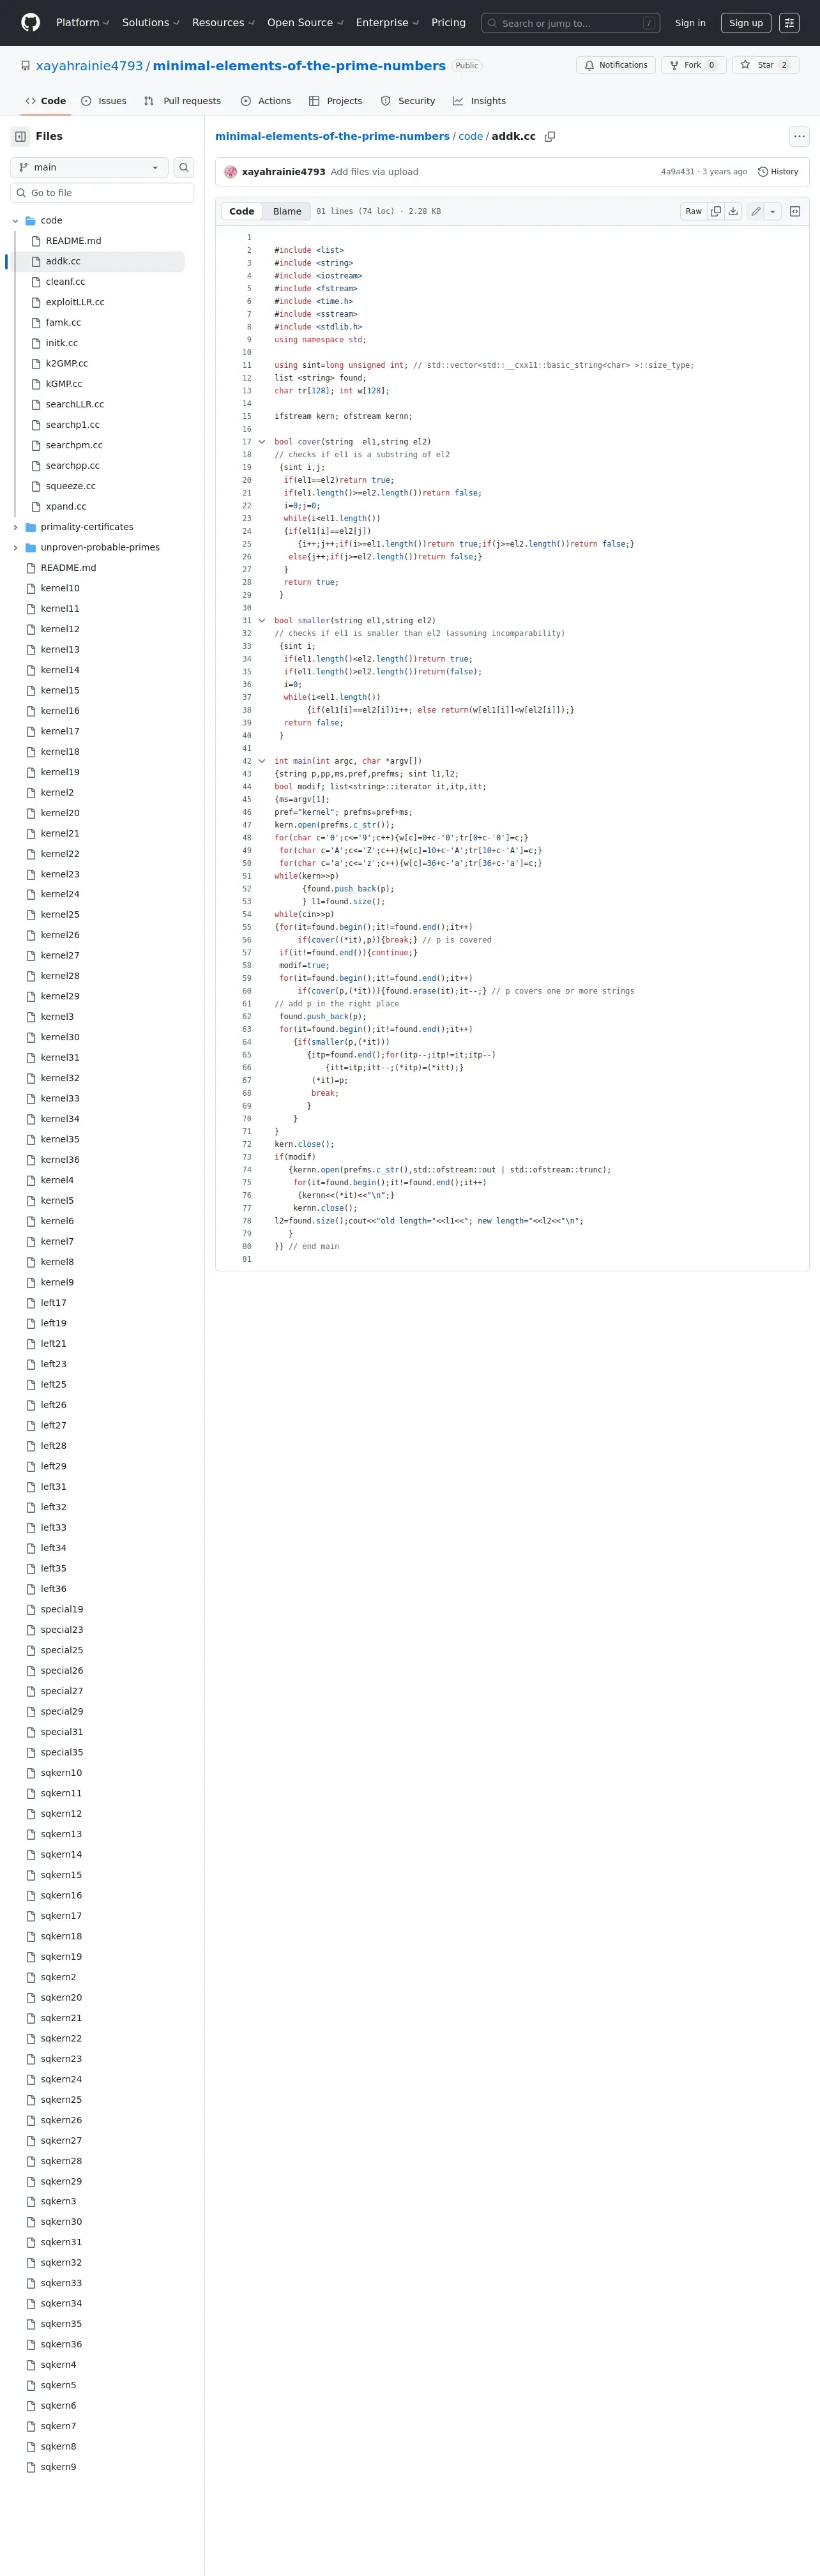Open the Raw file view

pos(694,211)
